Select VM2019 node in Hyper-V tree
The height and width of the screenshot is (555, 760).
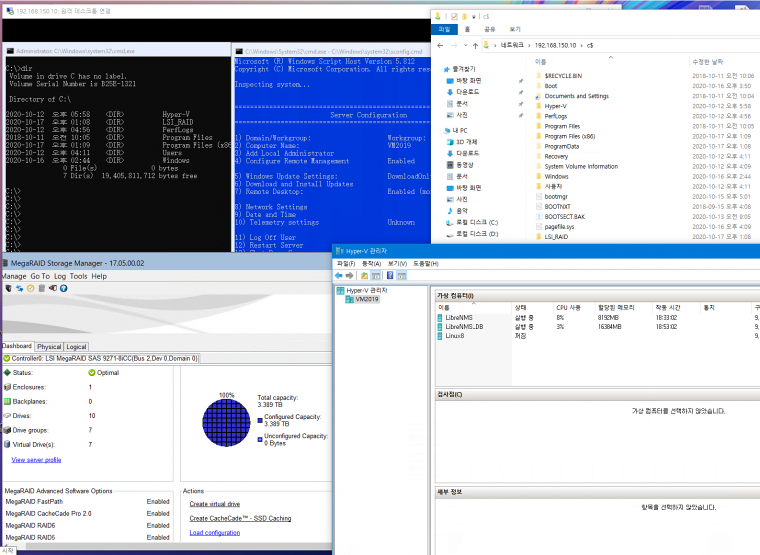pos(367,300)
